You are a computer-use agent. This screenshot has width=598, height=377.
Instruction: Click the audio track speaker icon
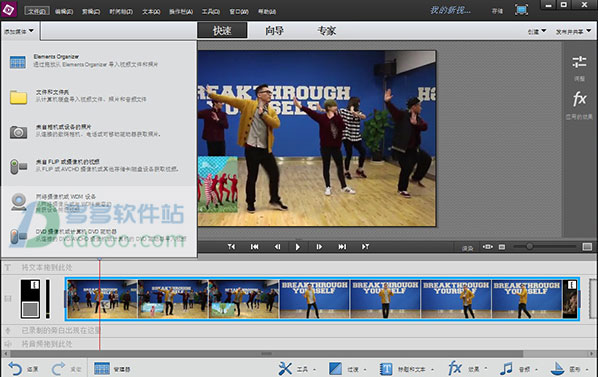8,344
